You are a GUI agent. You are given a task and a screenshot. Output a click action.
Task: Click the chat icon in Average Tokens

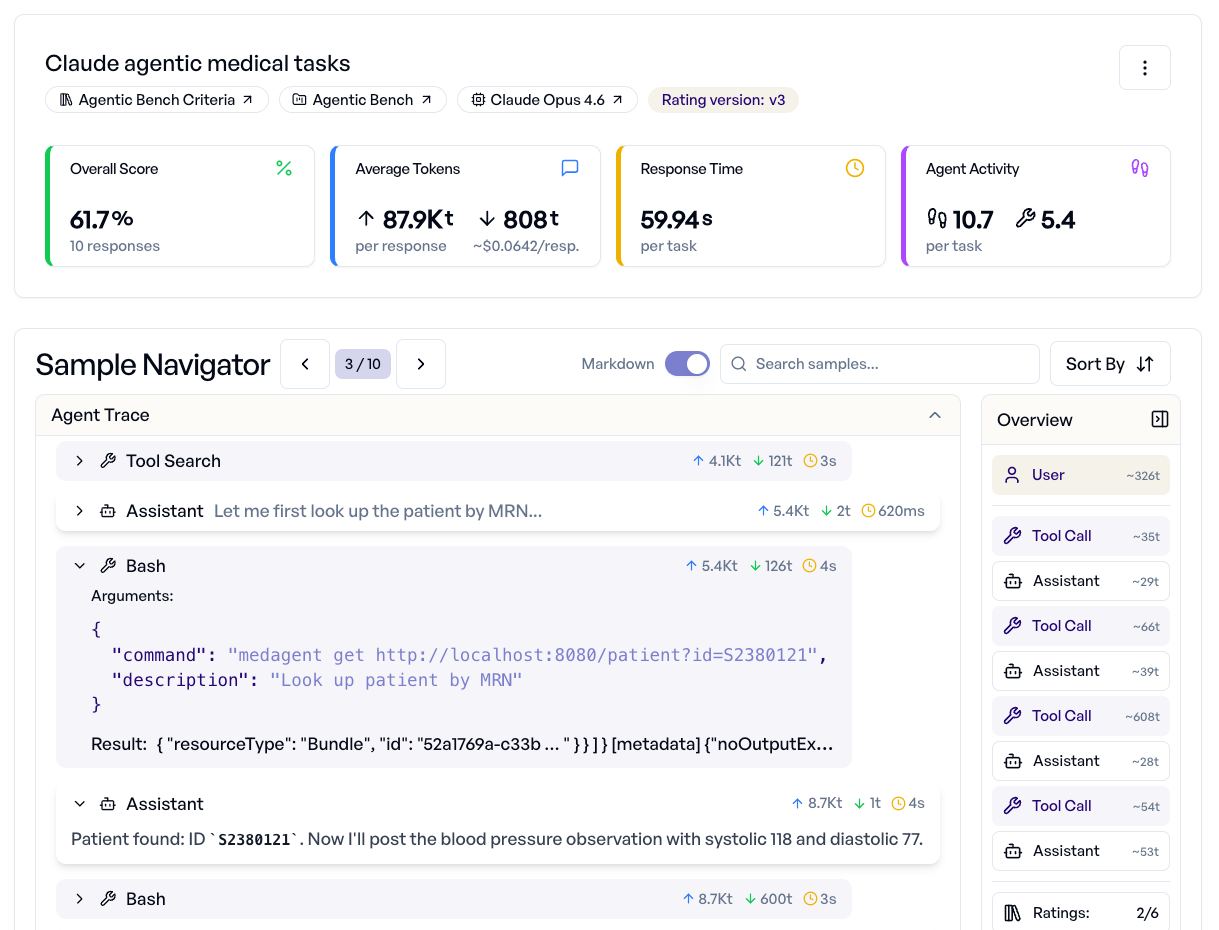click(x=570, y=169)
